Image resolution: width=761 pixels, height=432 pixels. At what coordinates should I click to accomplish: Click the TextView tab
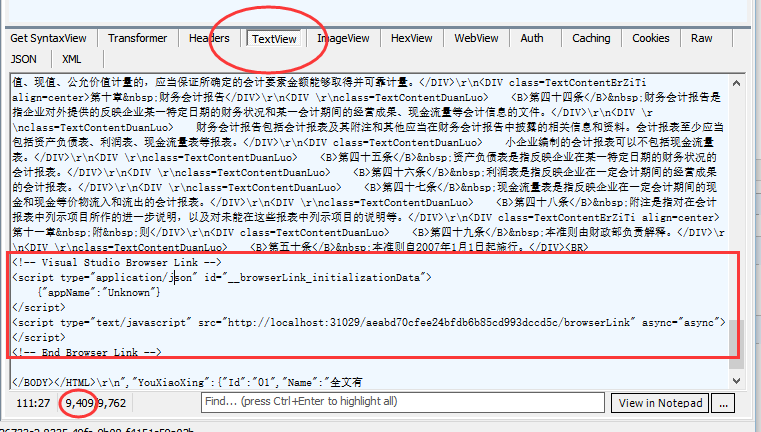click(274, 39)
